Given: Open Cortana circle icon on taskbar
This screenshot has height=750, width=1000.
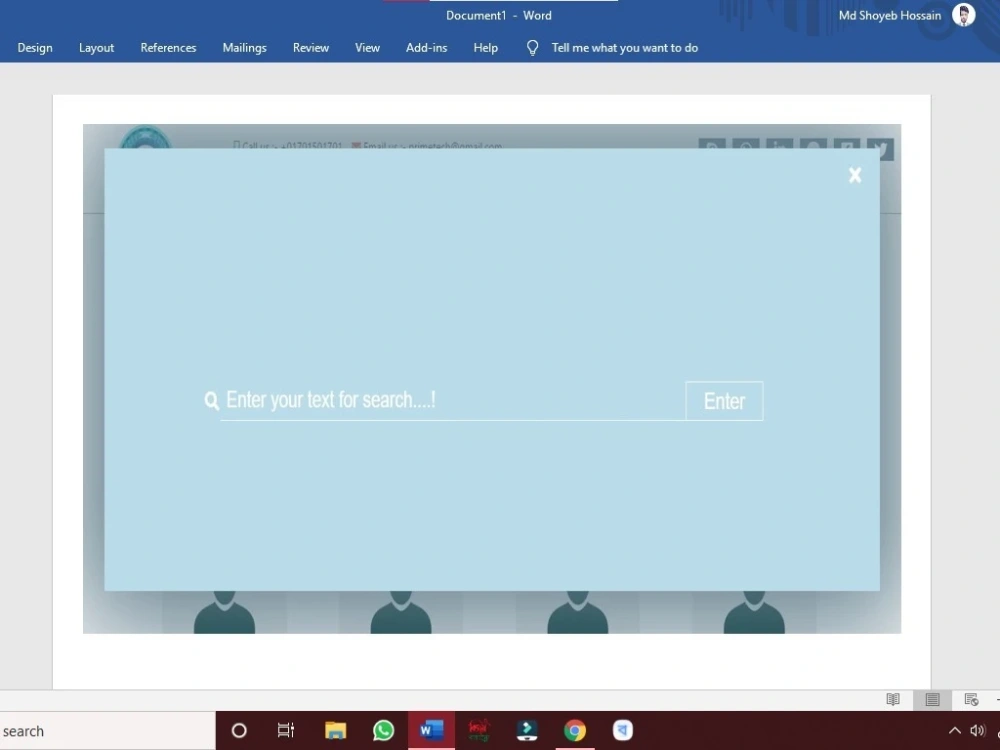Looking at the screenshot, I should click(x=239, y=731).
